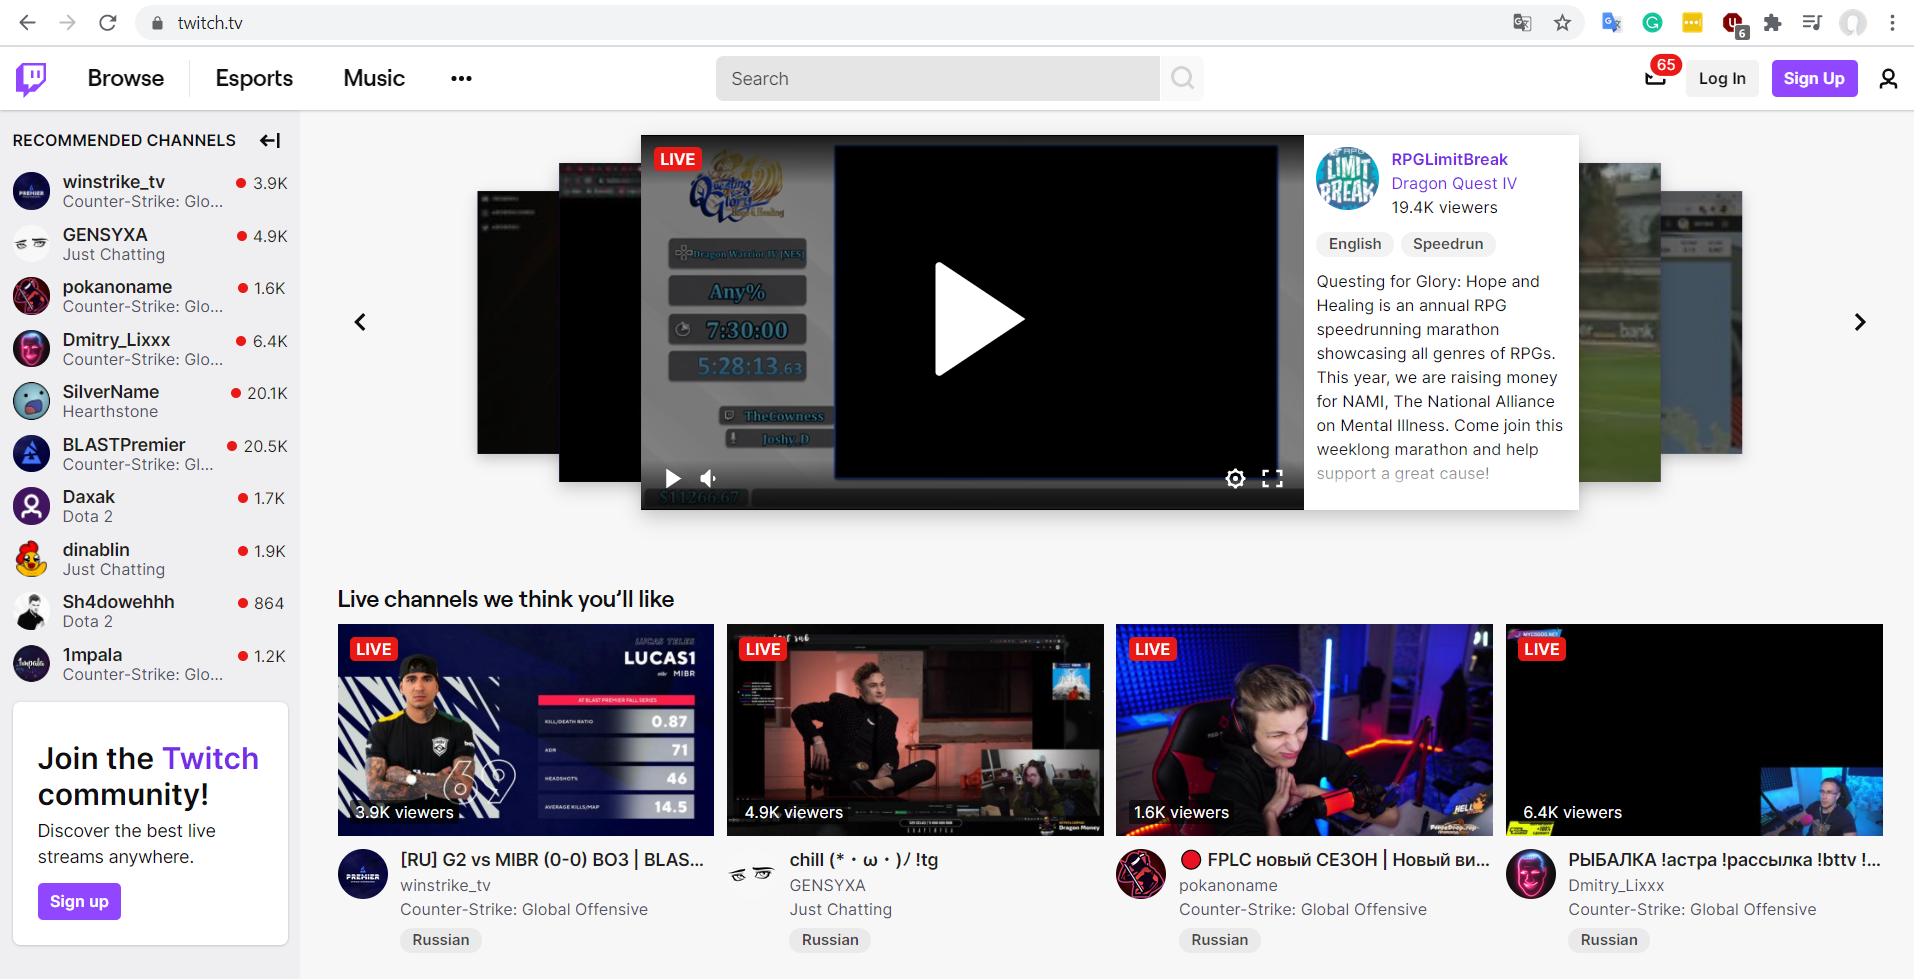Open dinablin avatar in sidebar
The height and width of the screenshot is (979, 1914).
click(x=31, y=559)
